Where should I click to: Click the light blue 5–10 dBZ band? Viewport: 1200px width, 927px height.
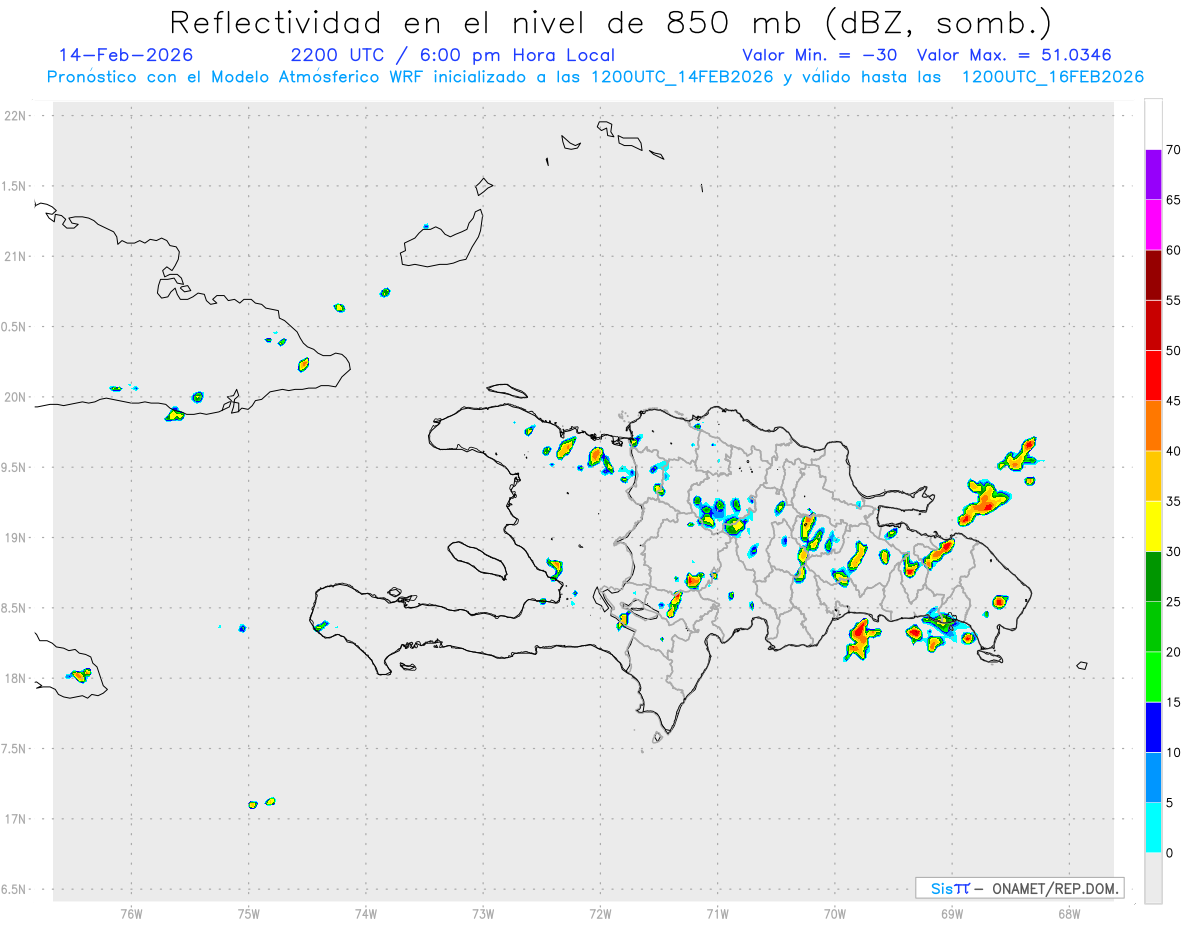(x=1153, y=778)
